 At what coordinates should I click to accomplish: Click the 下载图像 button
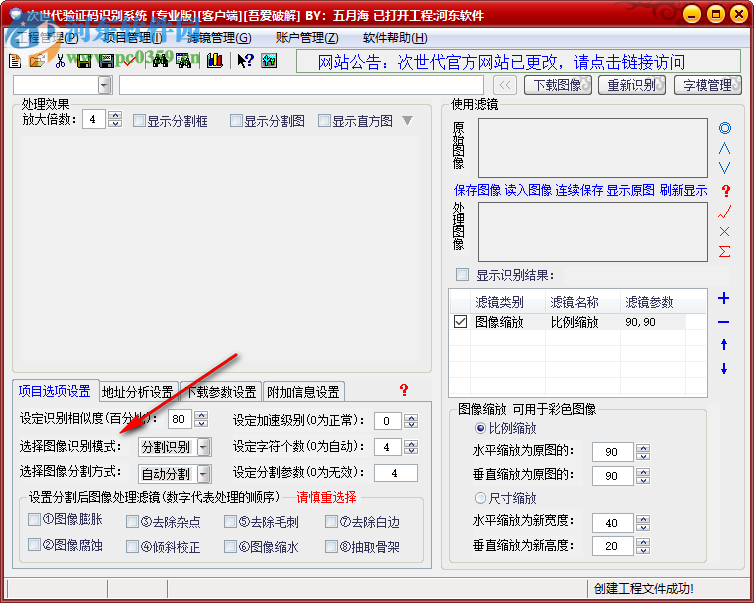tap(558, 85)
